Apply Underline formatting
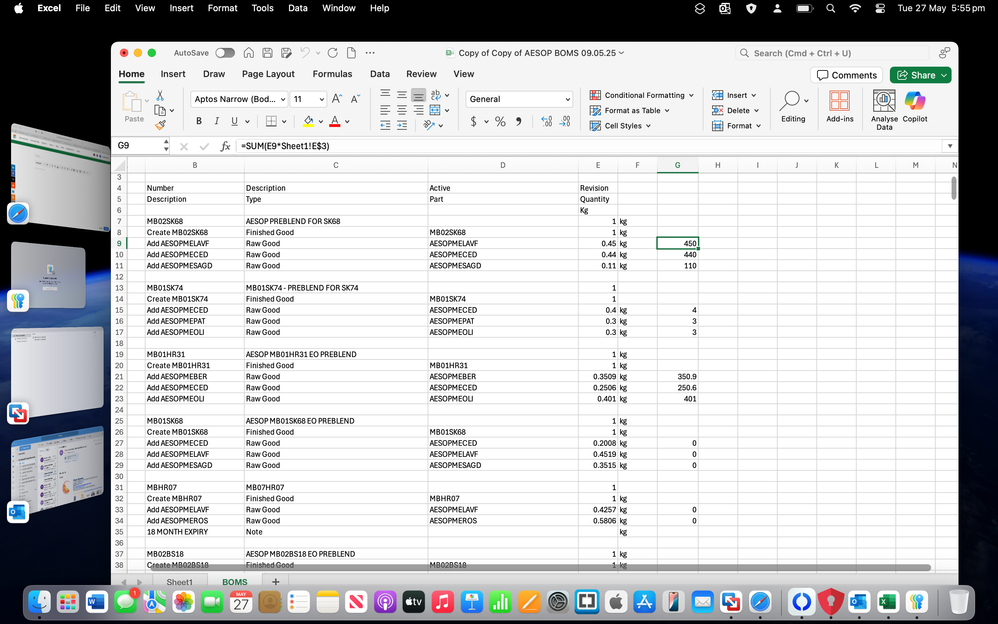 click(234, 121)
